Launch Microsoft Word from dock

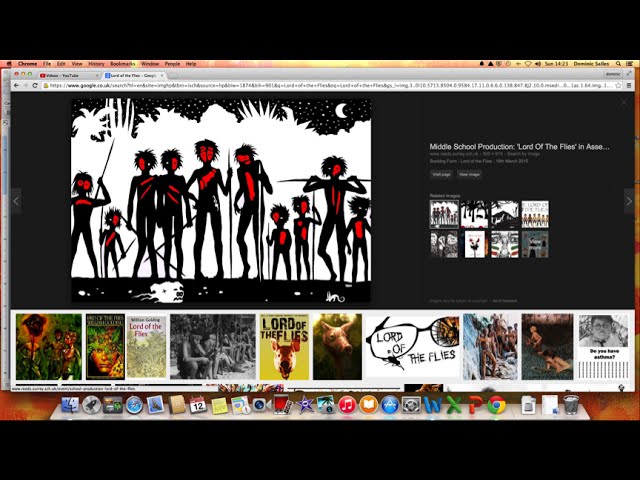(x=433, y=405)
